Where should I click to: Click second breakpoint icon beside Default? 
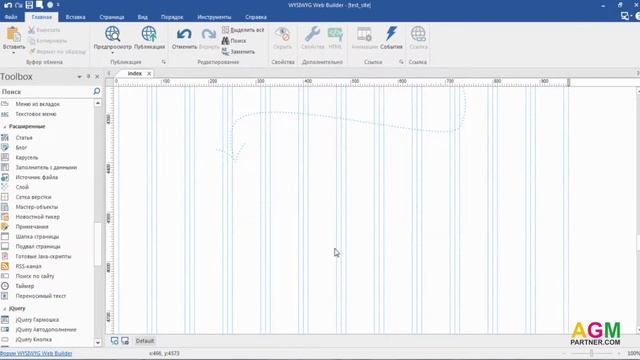[125, 341]
